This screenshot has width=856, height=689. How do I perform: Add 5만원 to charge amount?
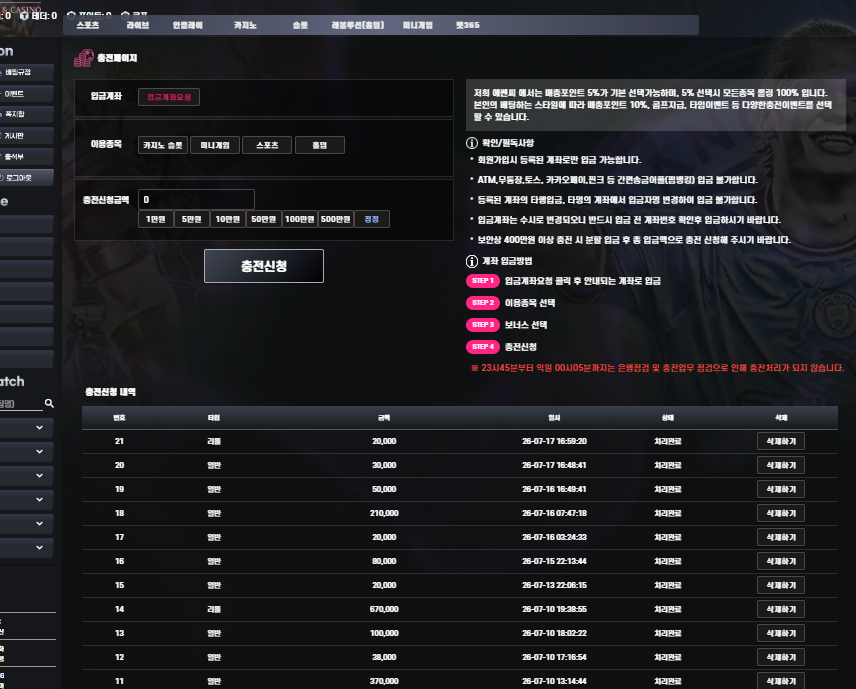[192, 219]
